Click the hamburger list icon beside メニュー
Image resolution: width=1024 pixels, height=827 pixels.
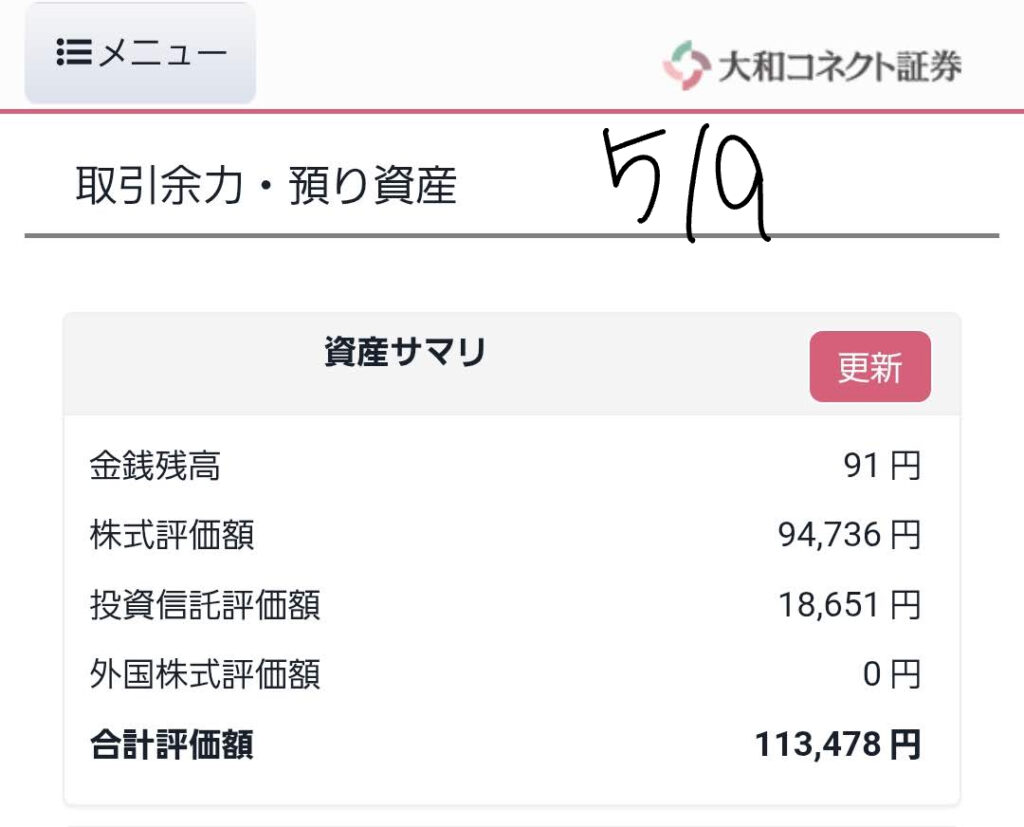(x=74, y=52)
